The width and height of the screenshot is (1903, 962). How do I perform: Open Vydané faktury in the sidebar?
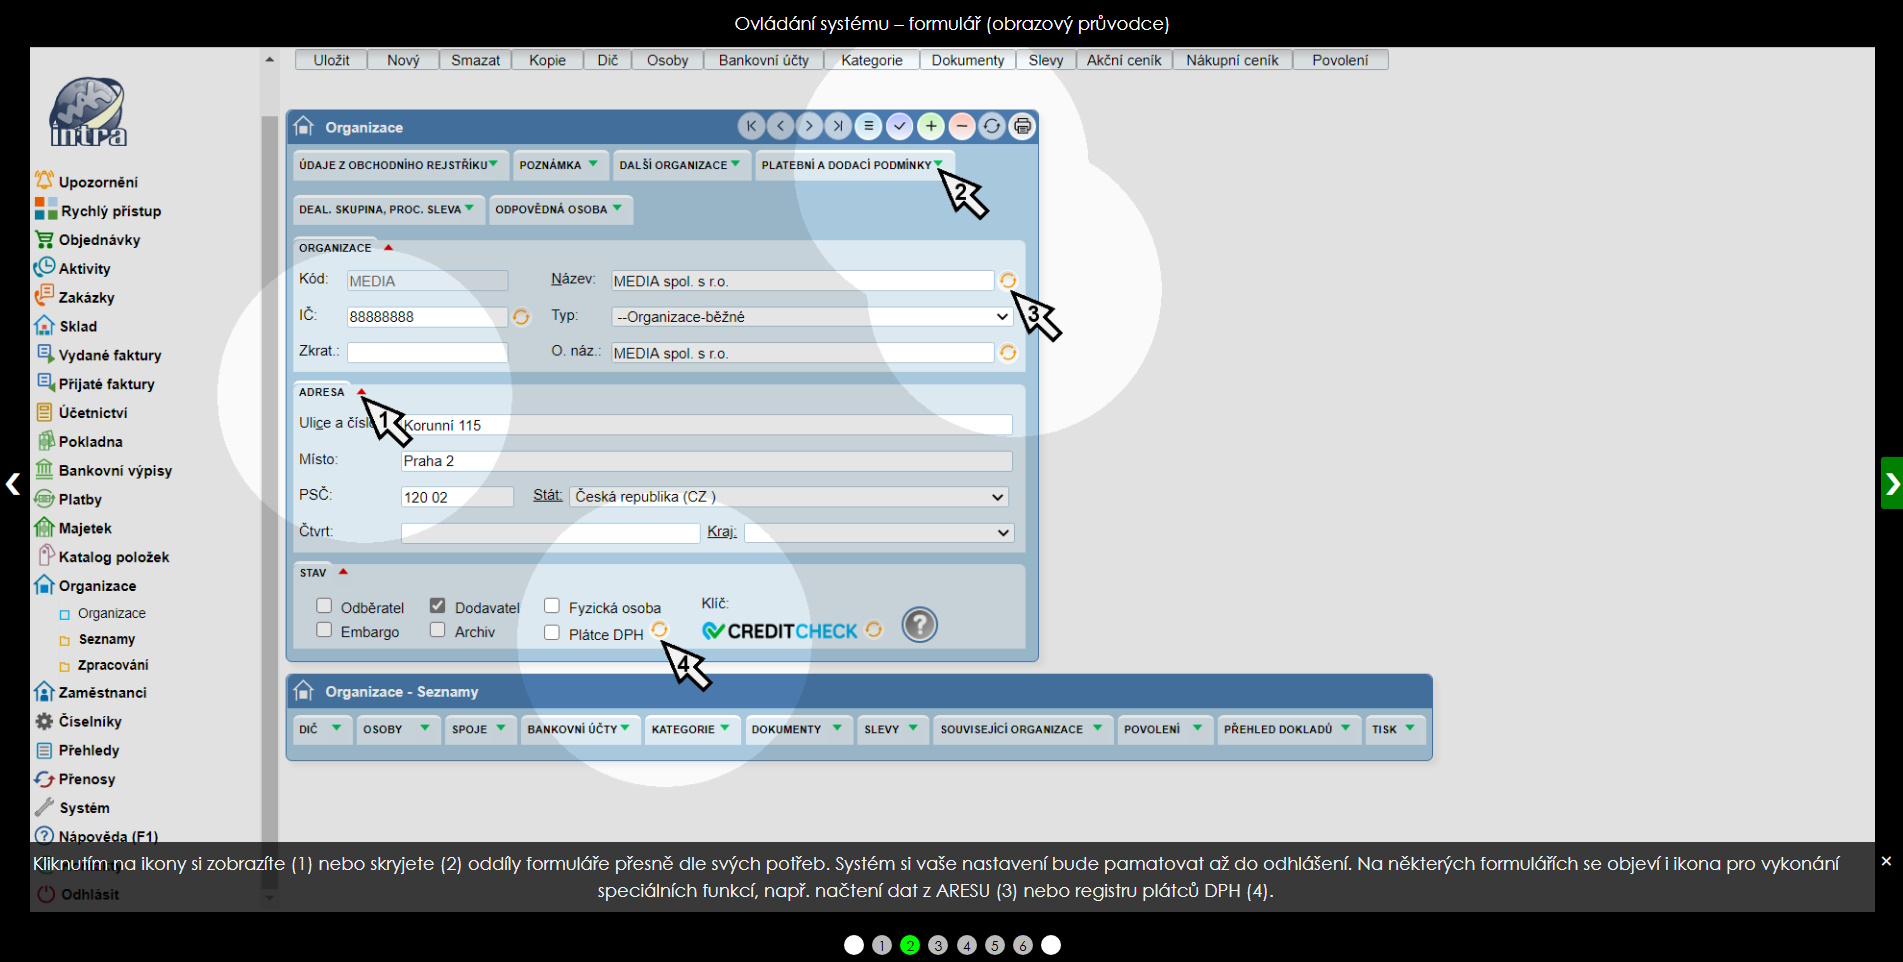pyautogui.click(x=109, y=355)
